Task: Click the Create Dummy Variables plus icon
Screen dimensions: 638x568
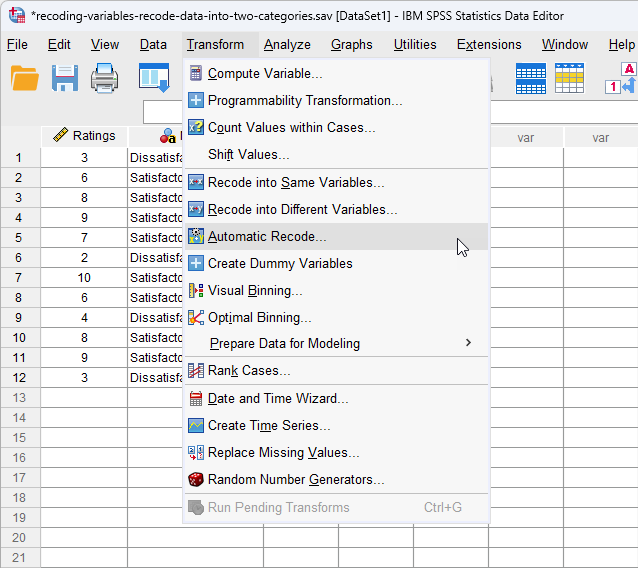Action: pyautogui.click(x=196, y=263)
